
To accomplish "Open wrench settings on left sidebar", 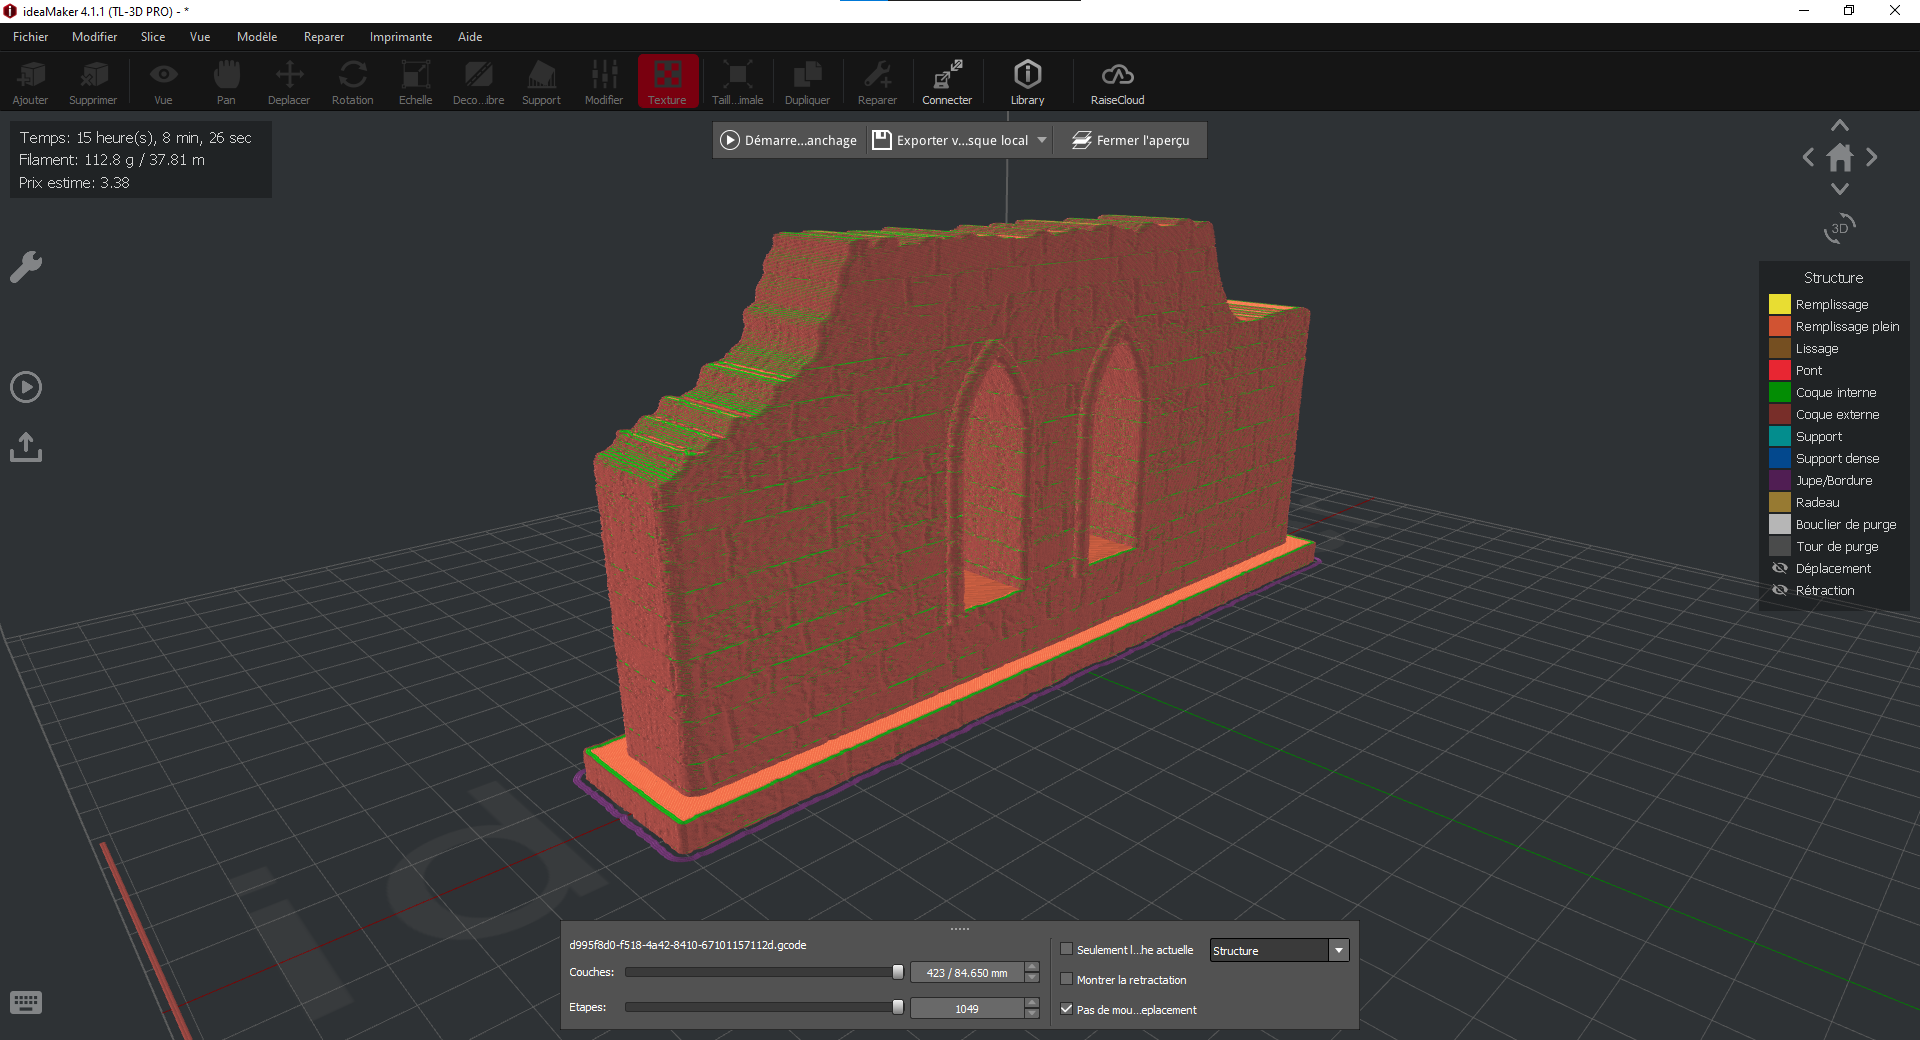I will [26, 267].
